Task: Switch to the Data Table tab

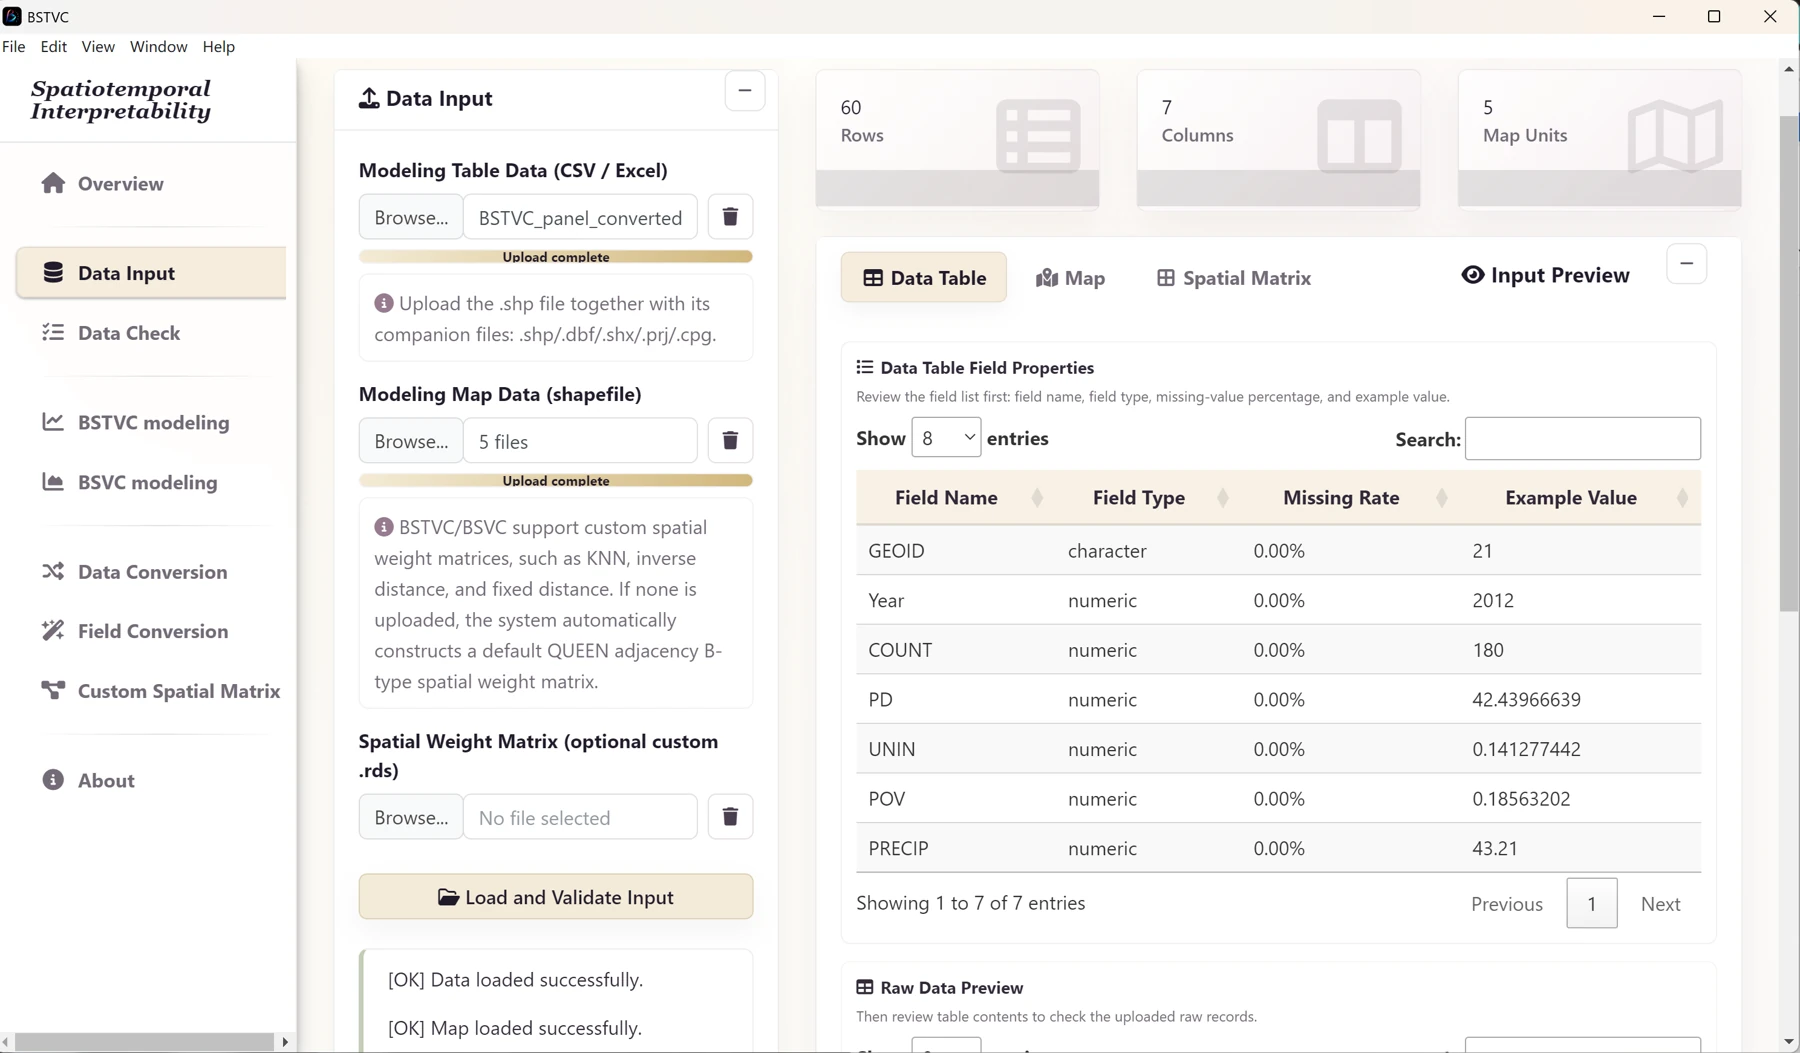Action: (924, 278)
